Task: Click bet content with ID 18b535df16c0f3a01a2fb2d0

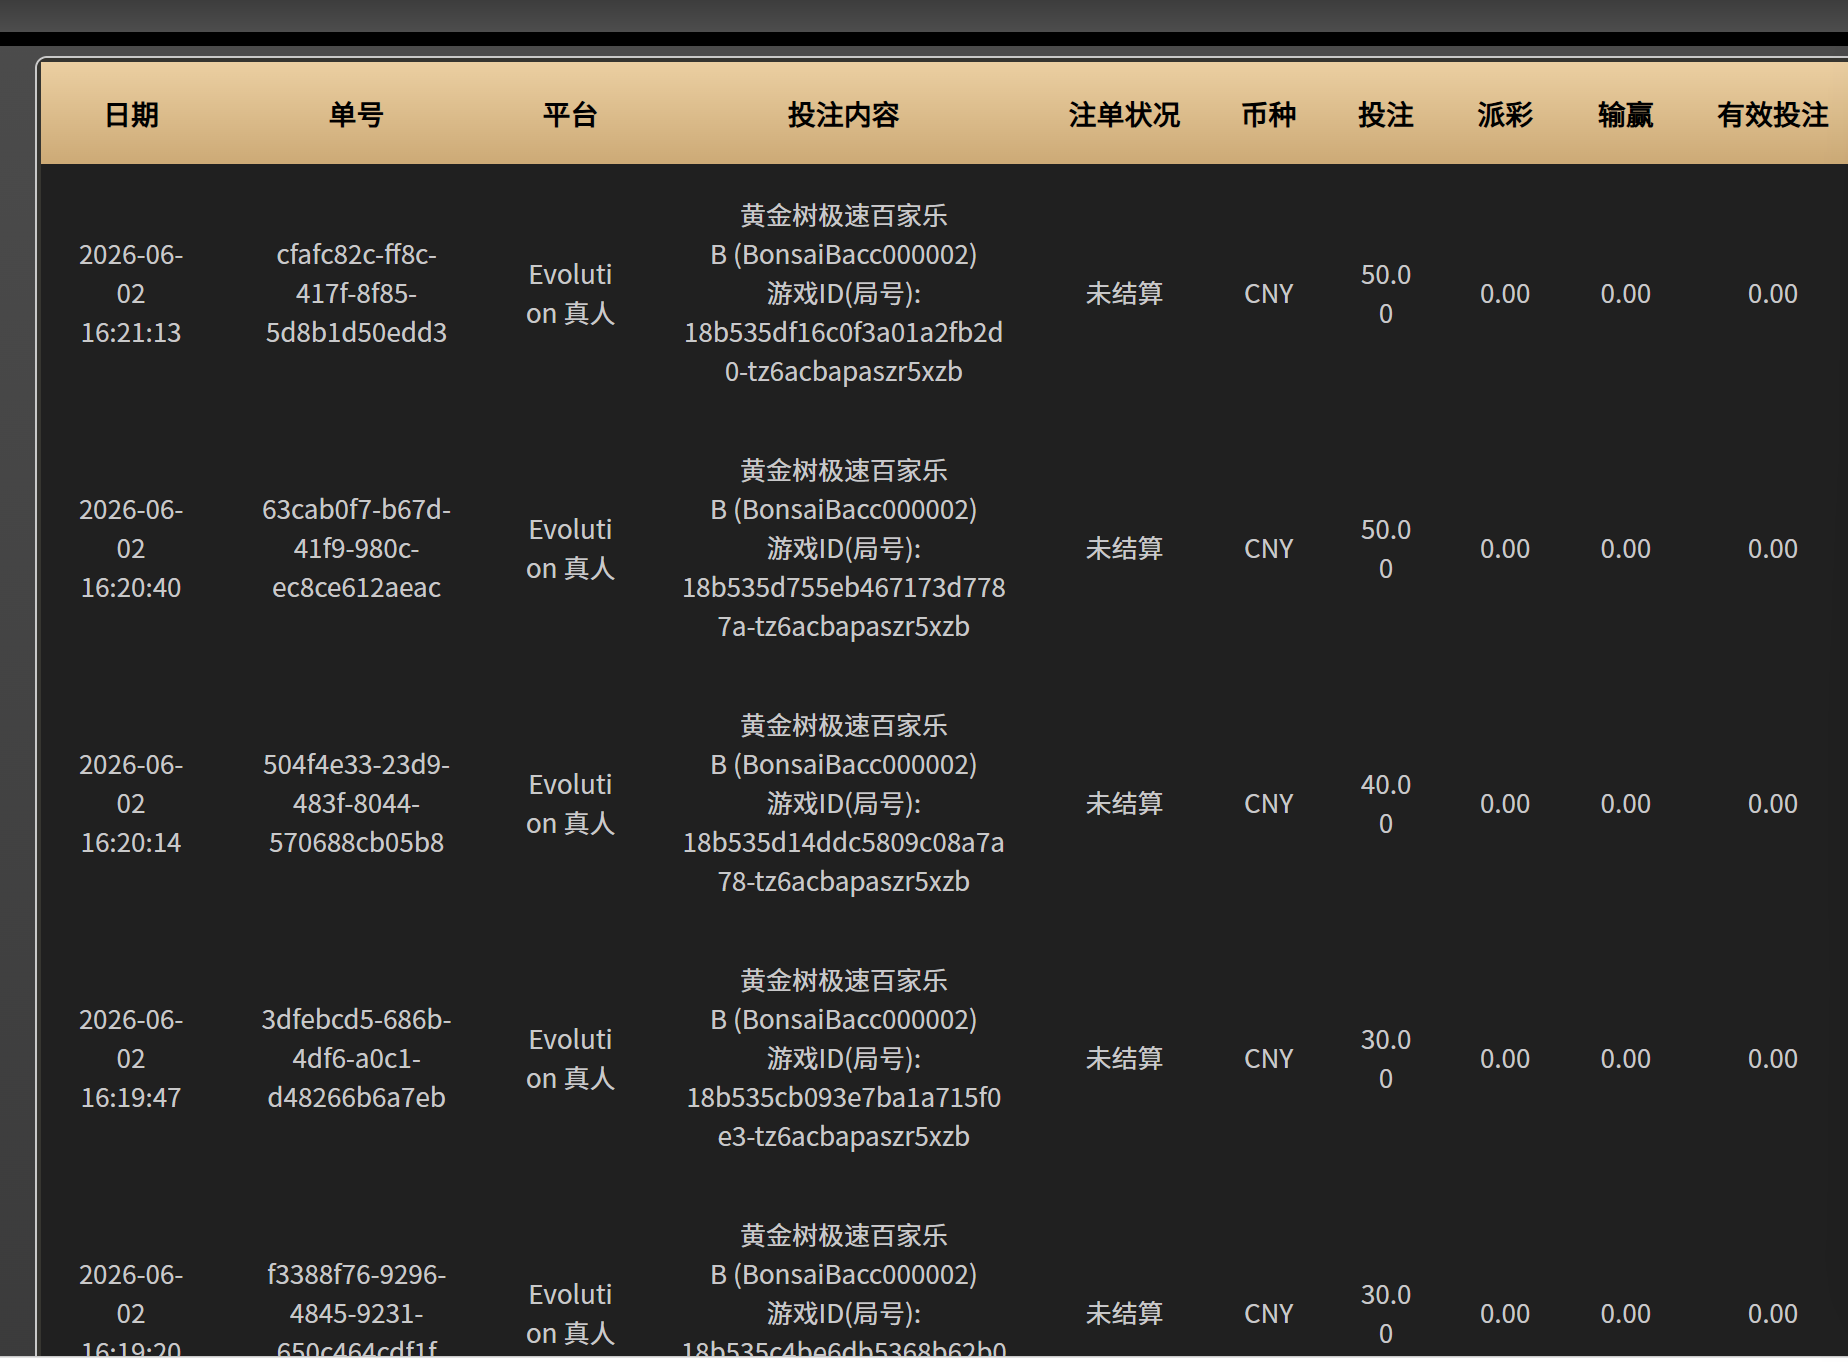Action: 843,293
